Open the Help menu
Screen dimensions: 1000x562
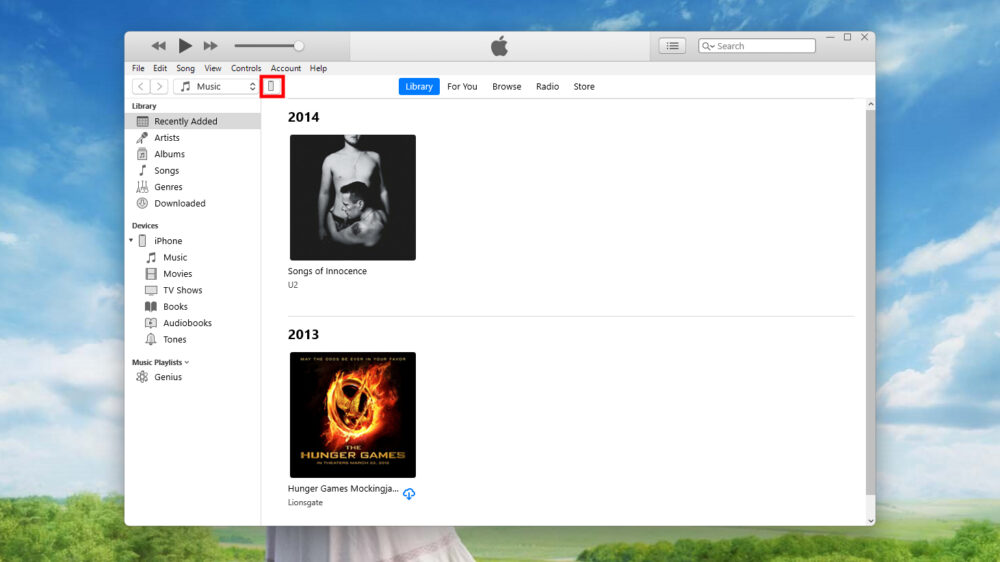click(x=318, y=68)
